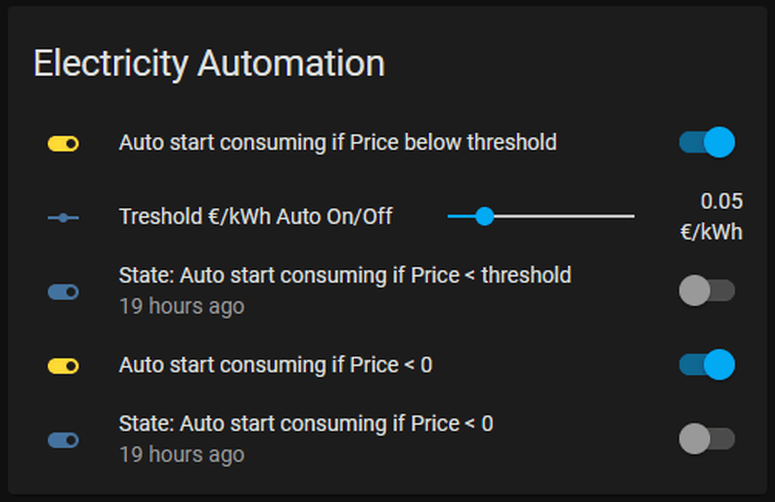This screenshot has height=502, width=775.
Task: Click yellow icon beside Auto start Price < 0
Action: pyautogui.click(x=63, y=366)
